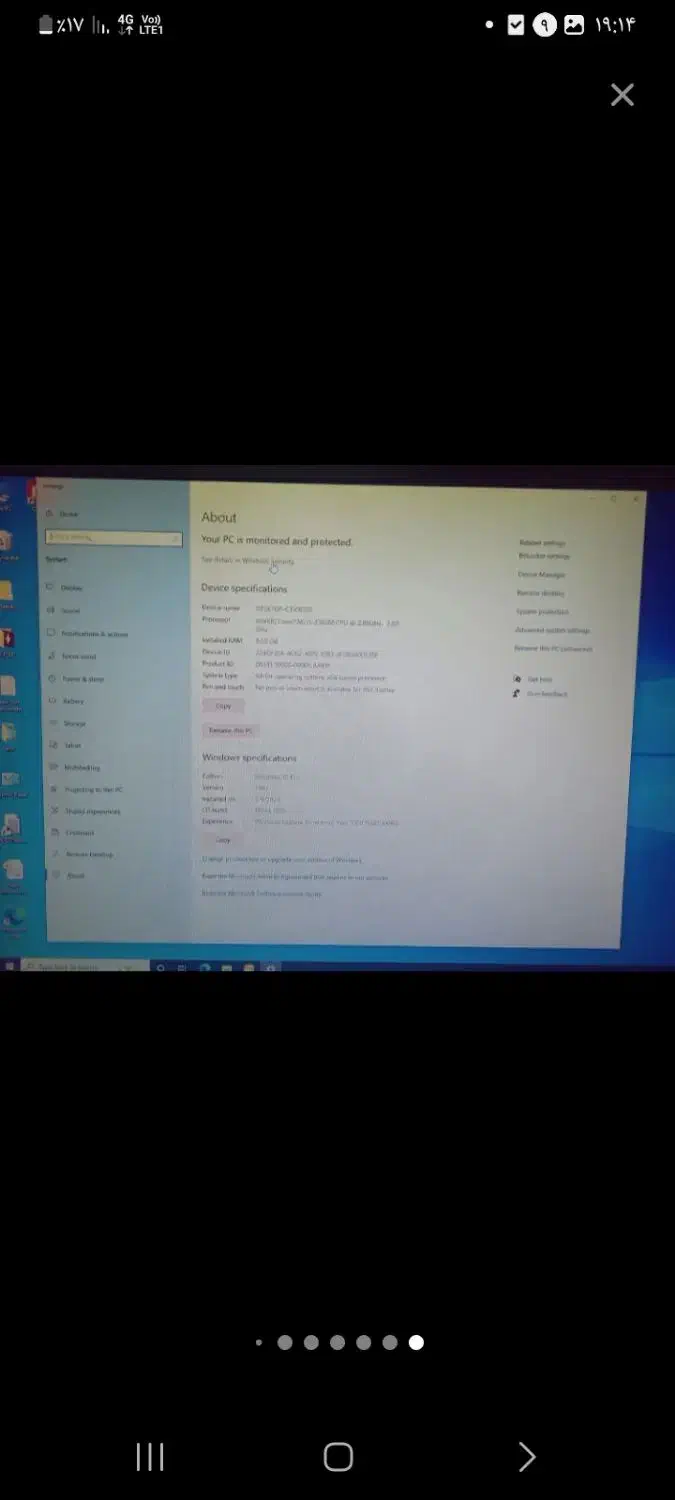Tap the phone Home navigation button
Viewport: 675px width, 1500px height.
point(338,1457)
